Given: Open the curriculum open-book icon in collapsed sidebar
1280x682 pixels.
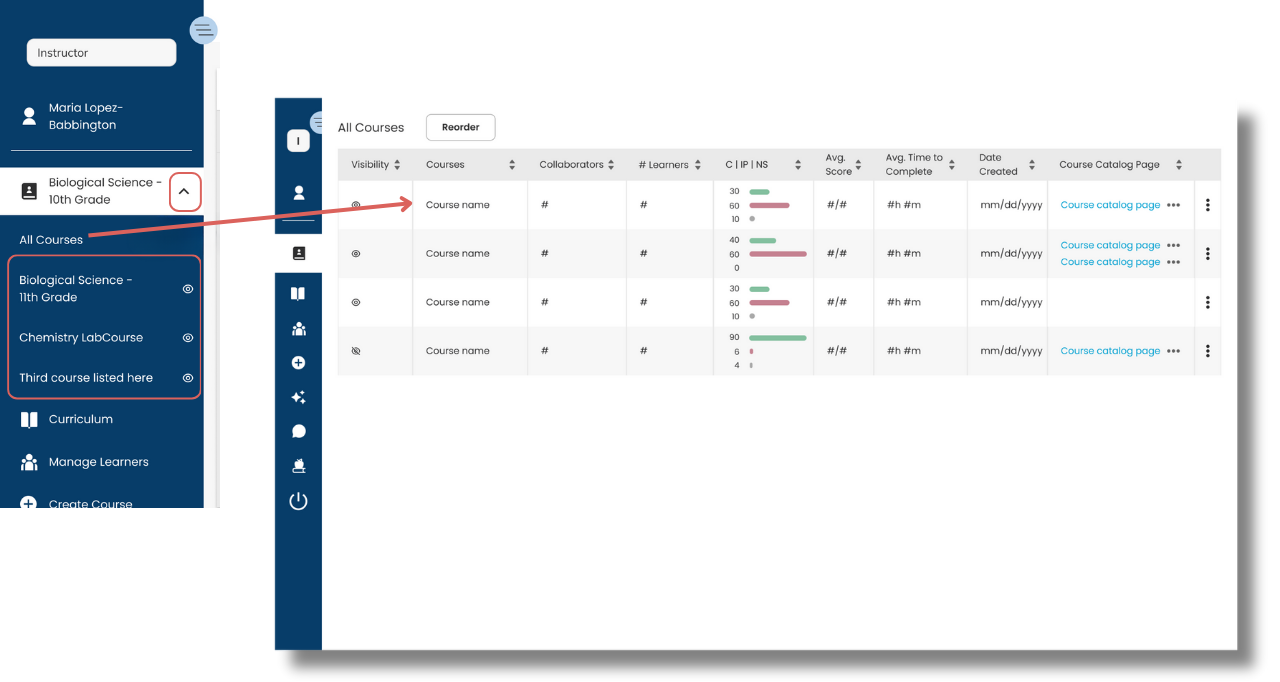Looking at the screenshot, I should click(x=298, y=294).
